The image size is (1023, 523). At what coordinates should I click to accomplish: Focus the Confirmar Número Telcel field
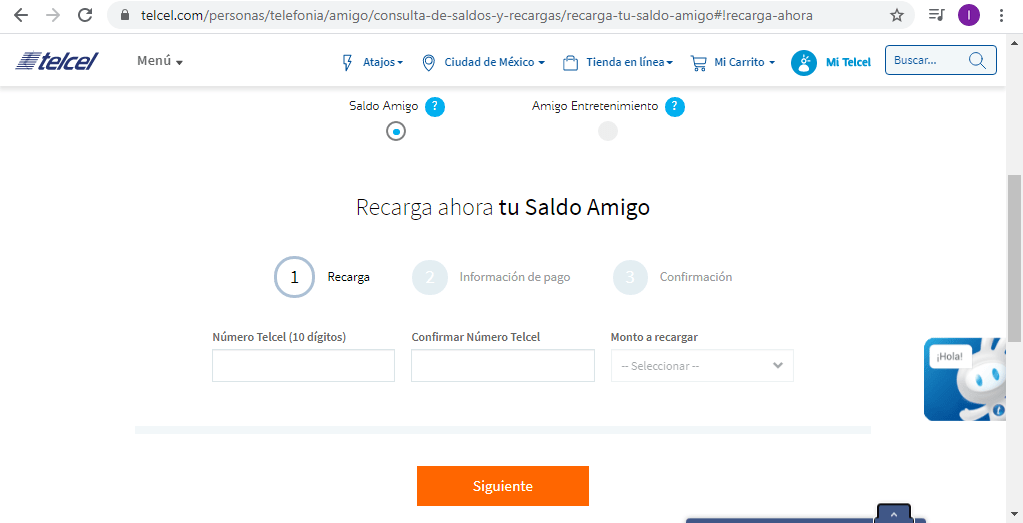click(x=503, y=366)
